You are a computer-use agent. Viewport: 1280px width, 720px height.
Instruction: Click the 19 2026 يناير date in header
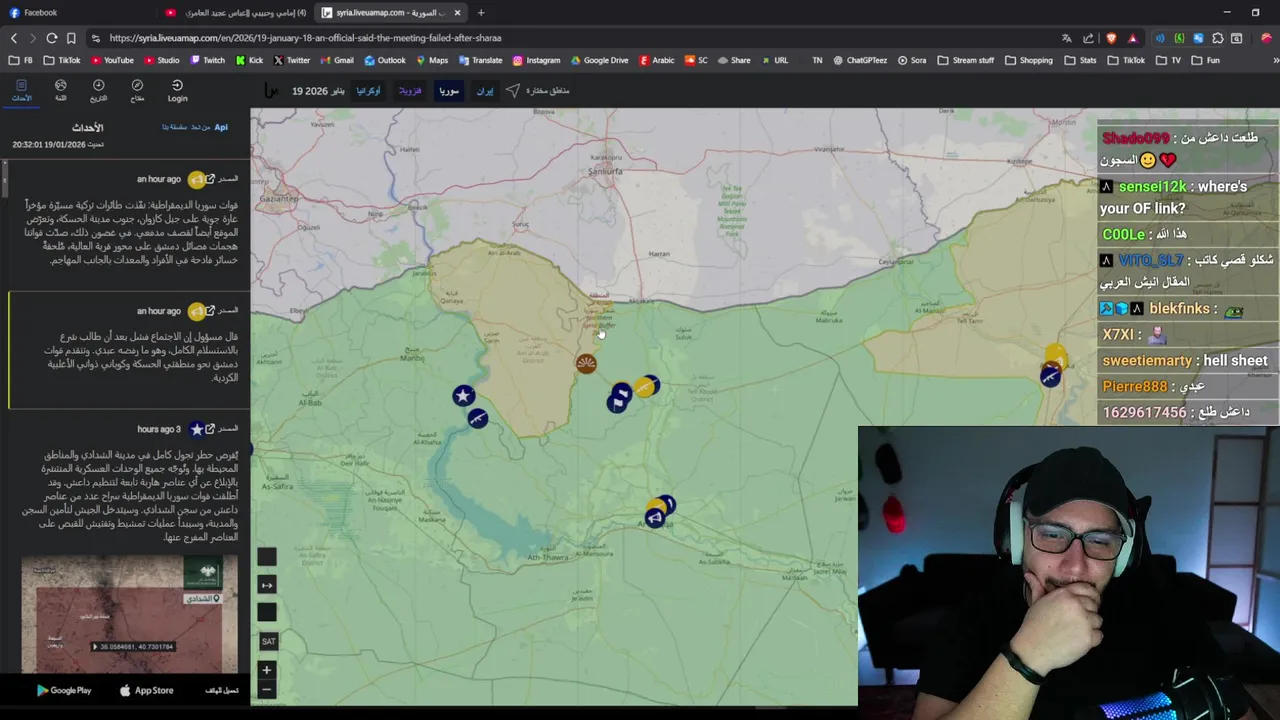coord(318,90)
